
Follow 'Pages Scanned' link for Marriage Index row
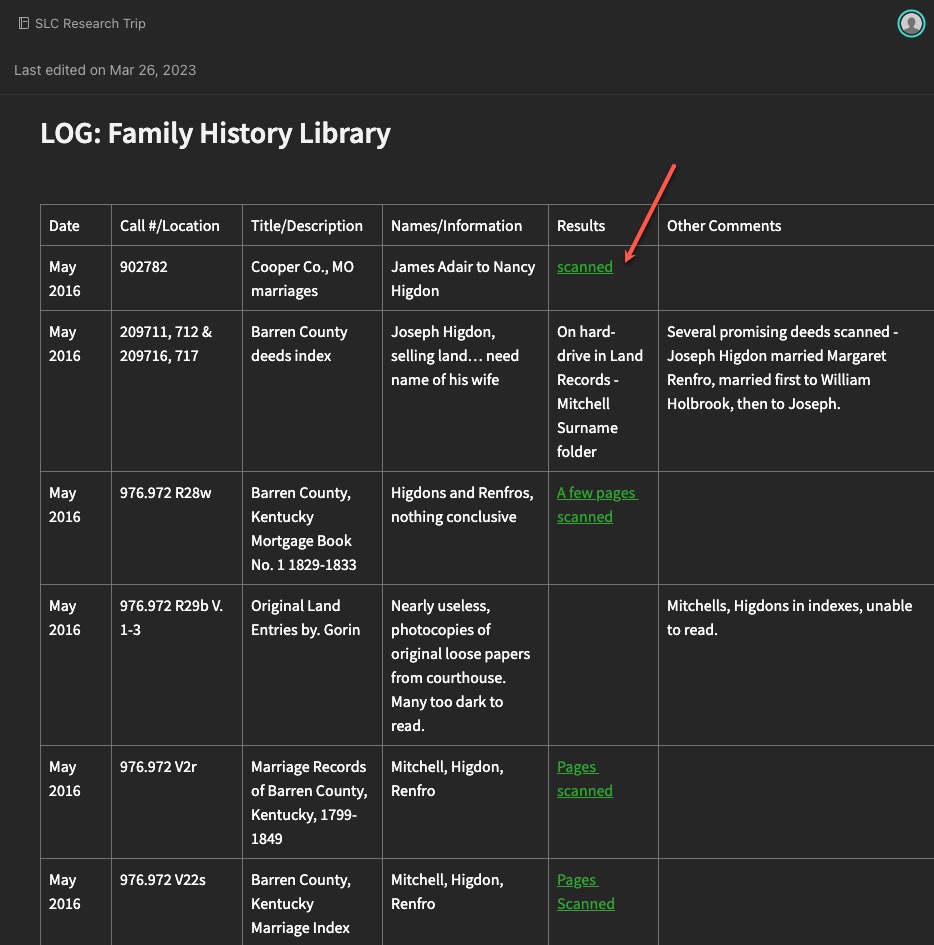click(585, 892)
